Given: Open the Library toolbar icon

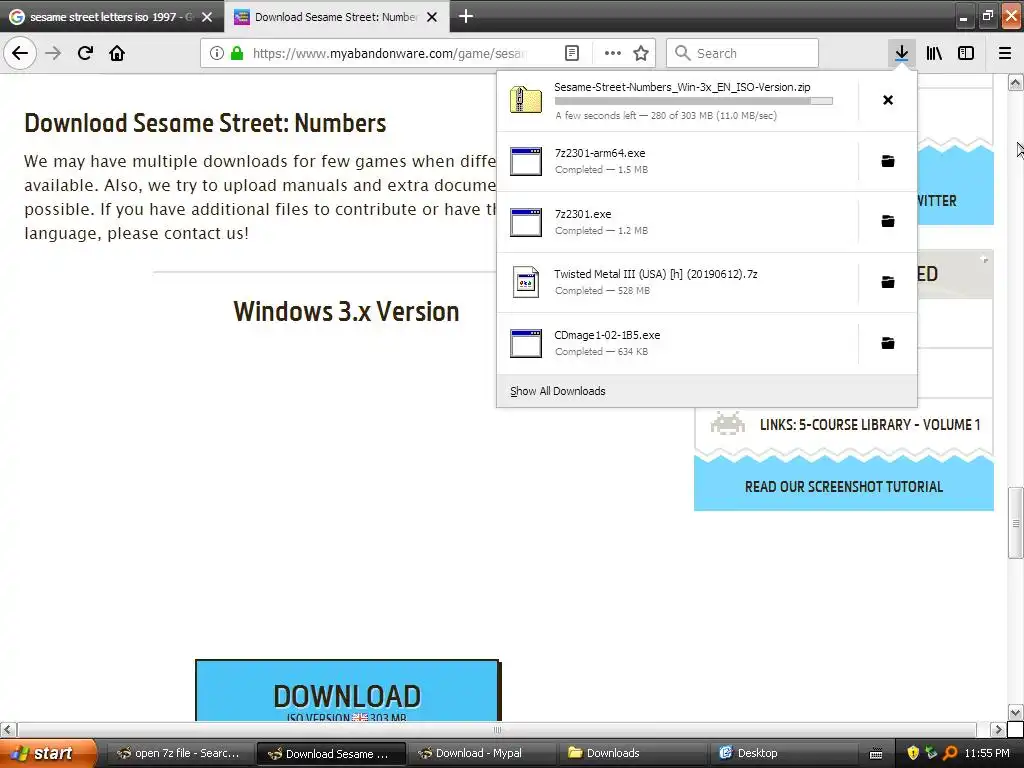Looking at the screenshot, I should (x=934, y=53).
